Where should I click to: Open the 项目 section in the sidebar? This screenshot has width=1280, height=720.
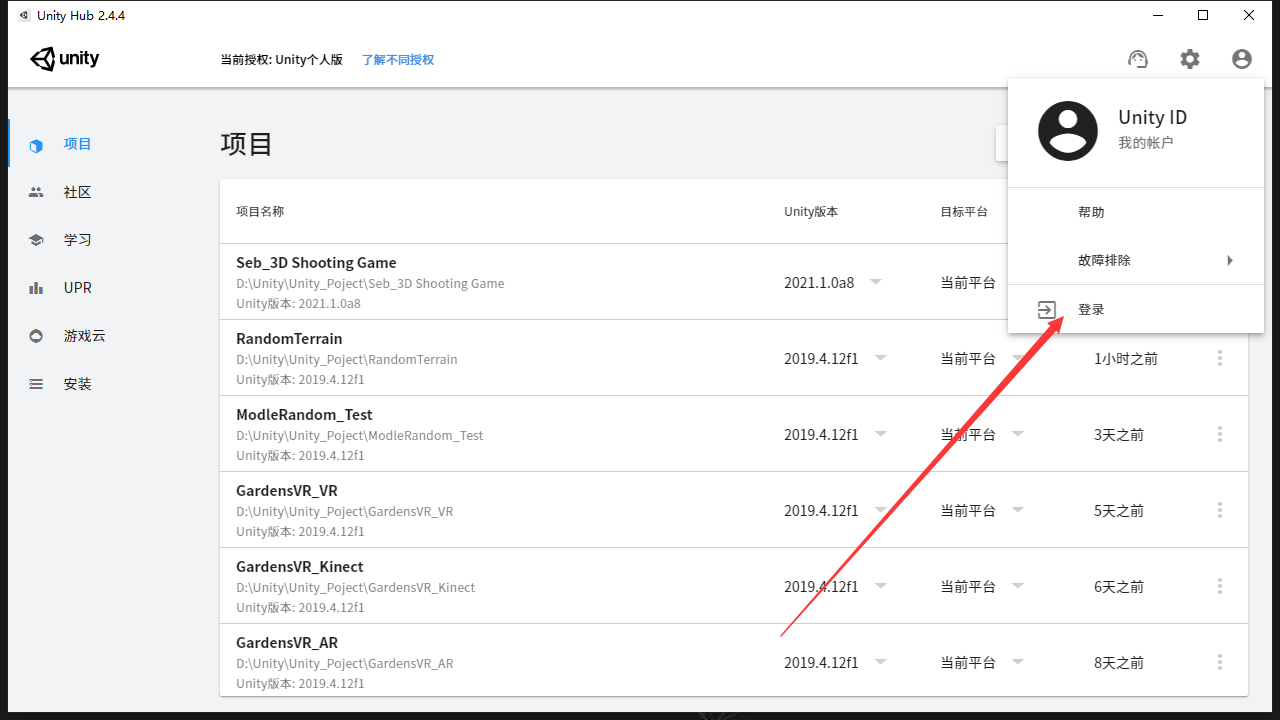(77, 144)
